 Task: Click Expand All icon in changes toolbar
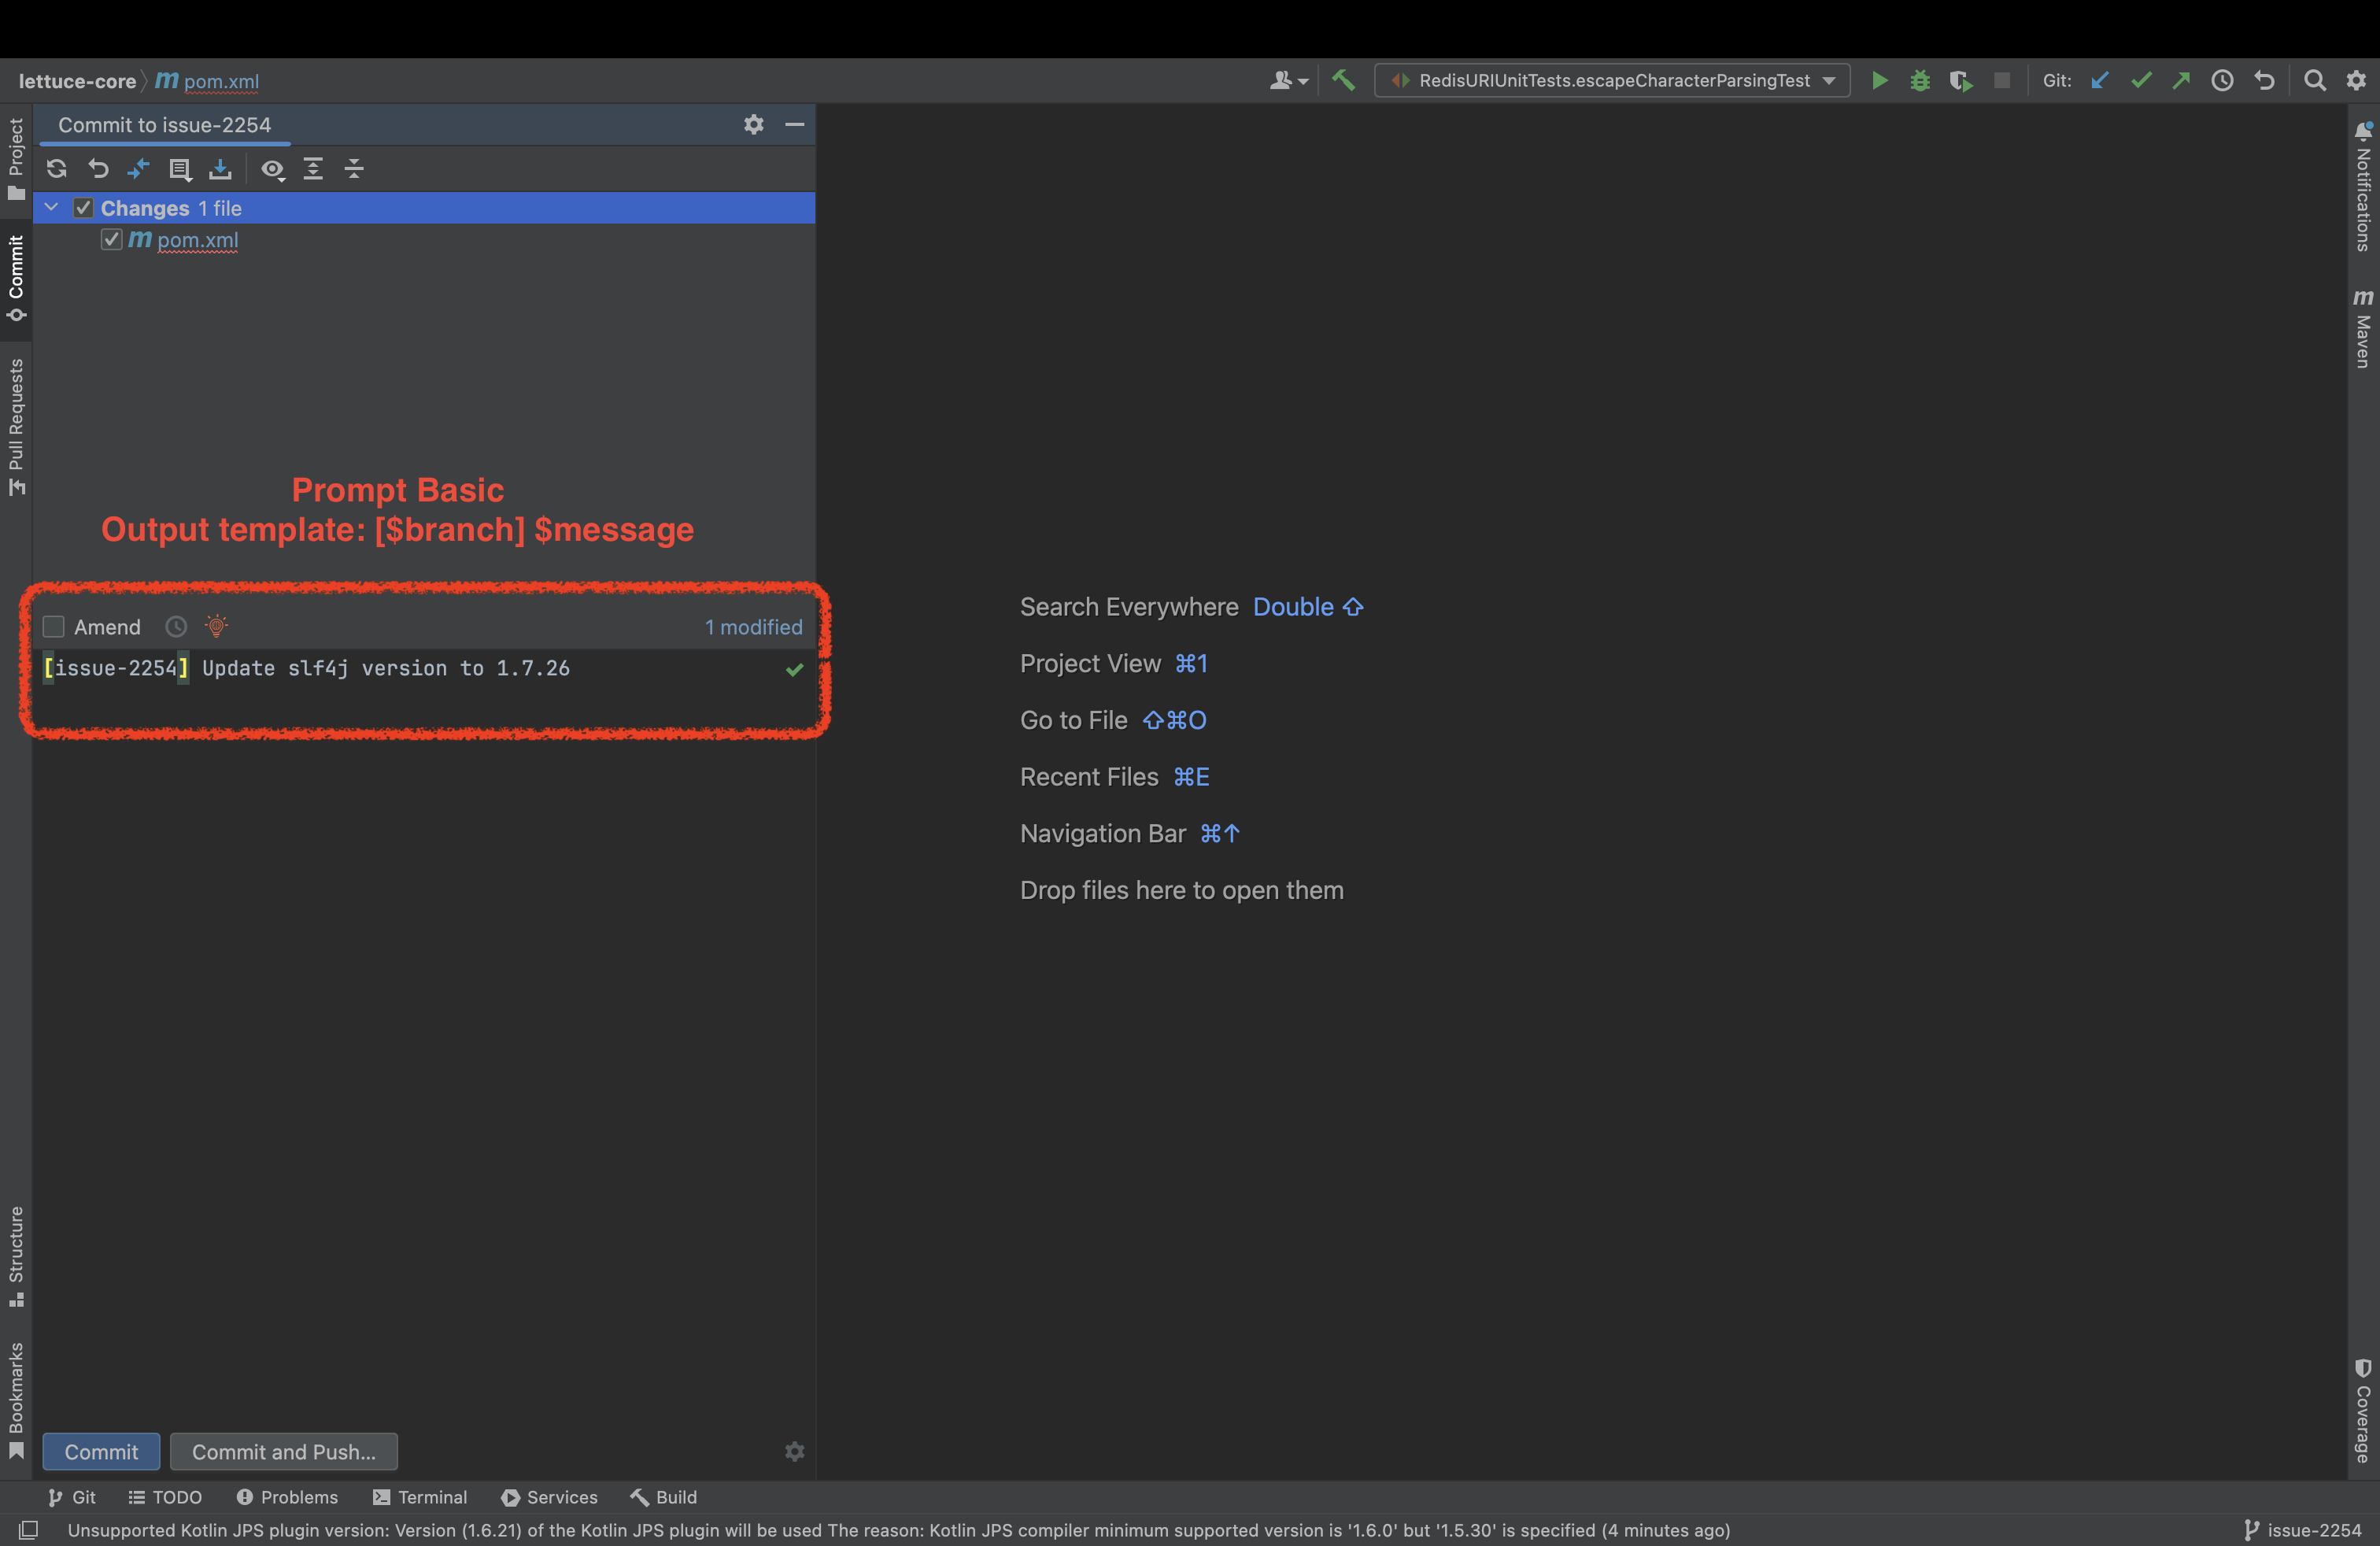(x=313, y=169)
